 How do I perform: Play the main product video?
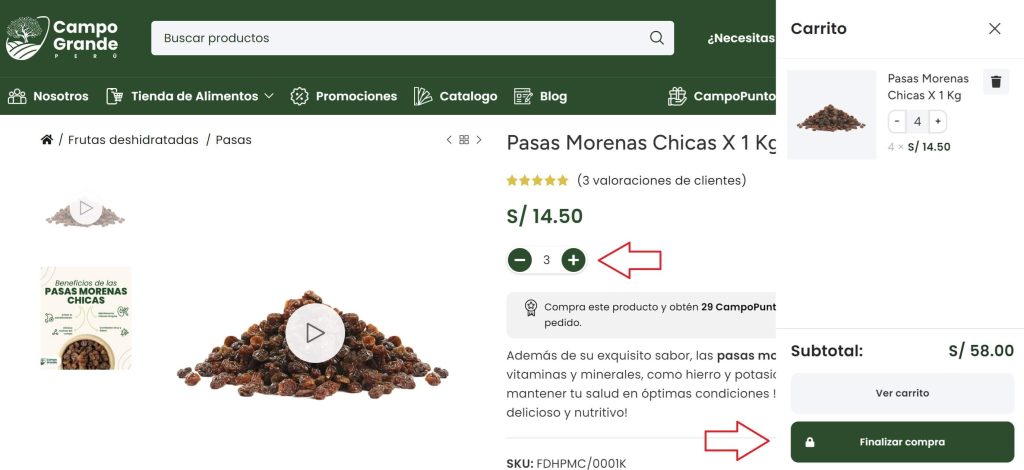click(x=315, y=333)
